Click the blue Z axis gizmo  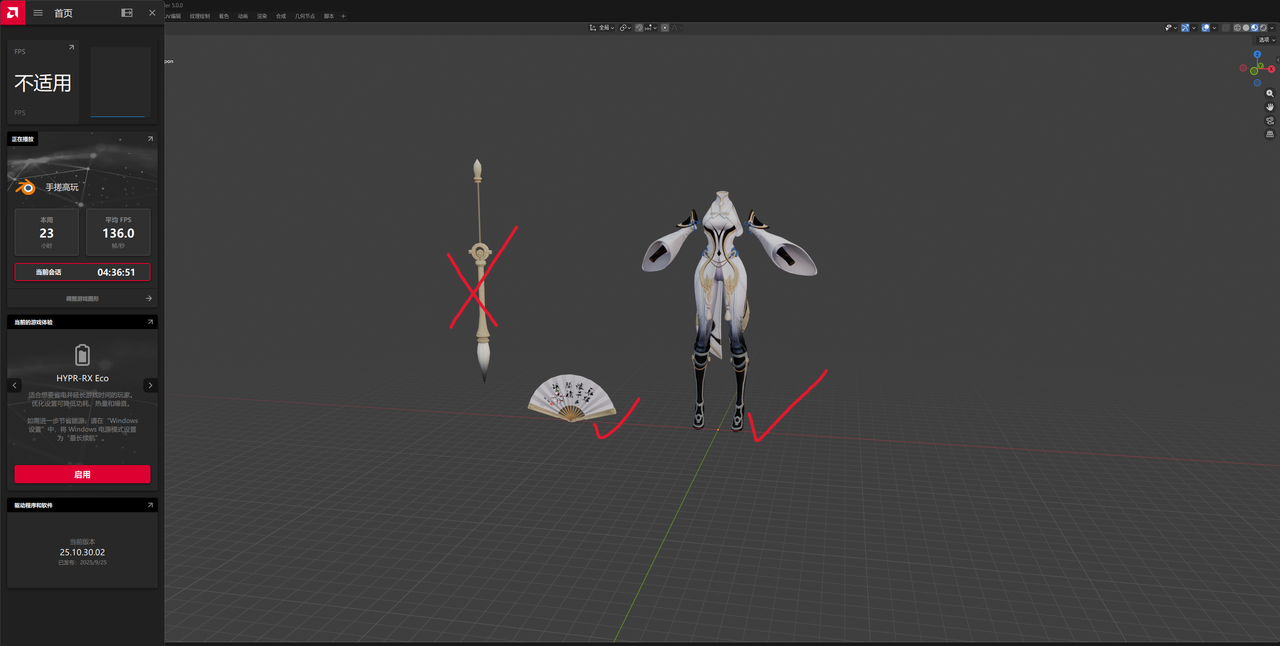point(1257,54)
